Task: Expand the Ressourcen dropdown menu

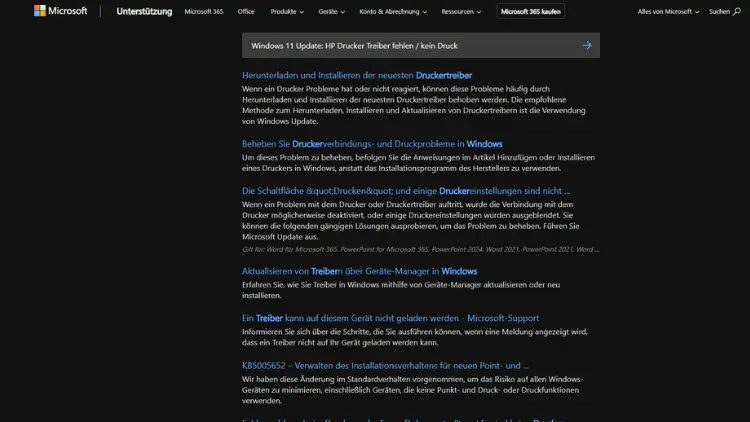Action: click(461, 11)
